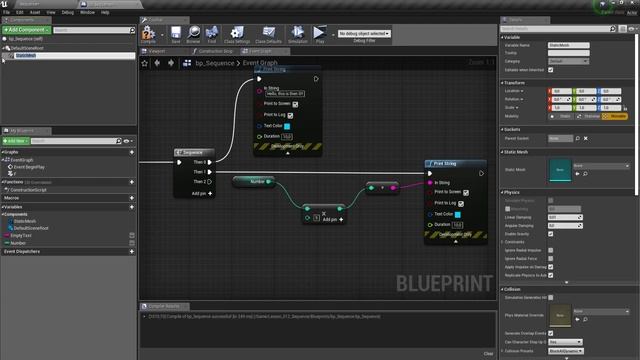
Task: Set Mobility to Static
Action: pyautogui.click(x=561, y=116)
